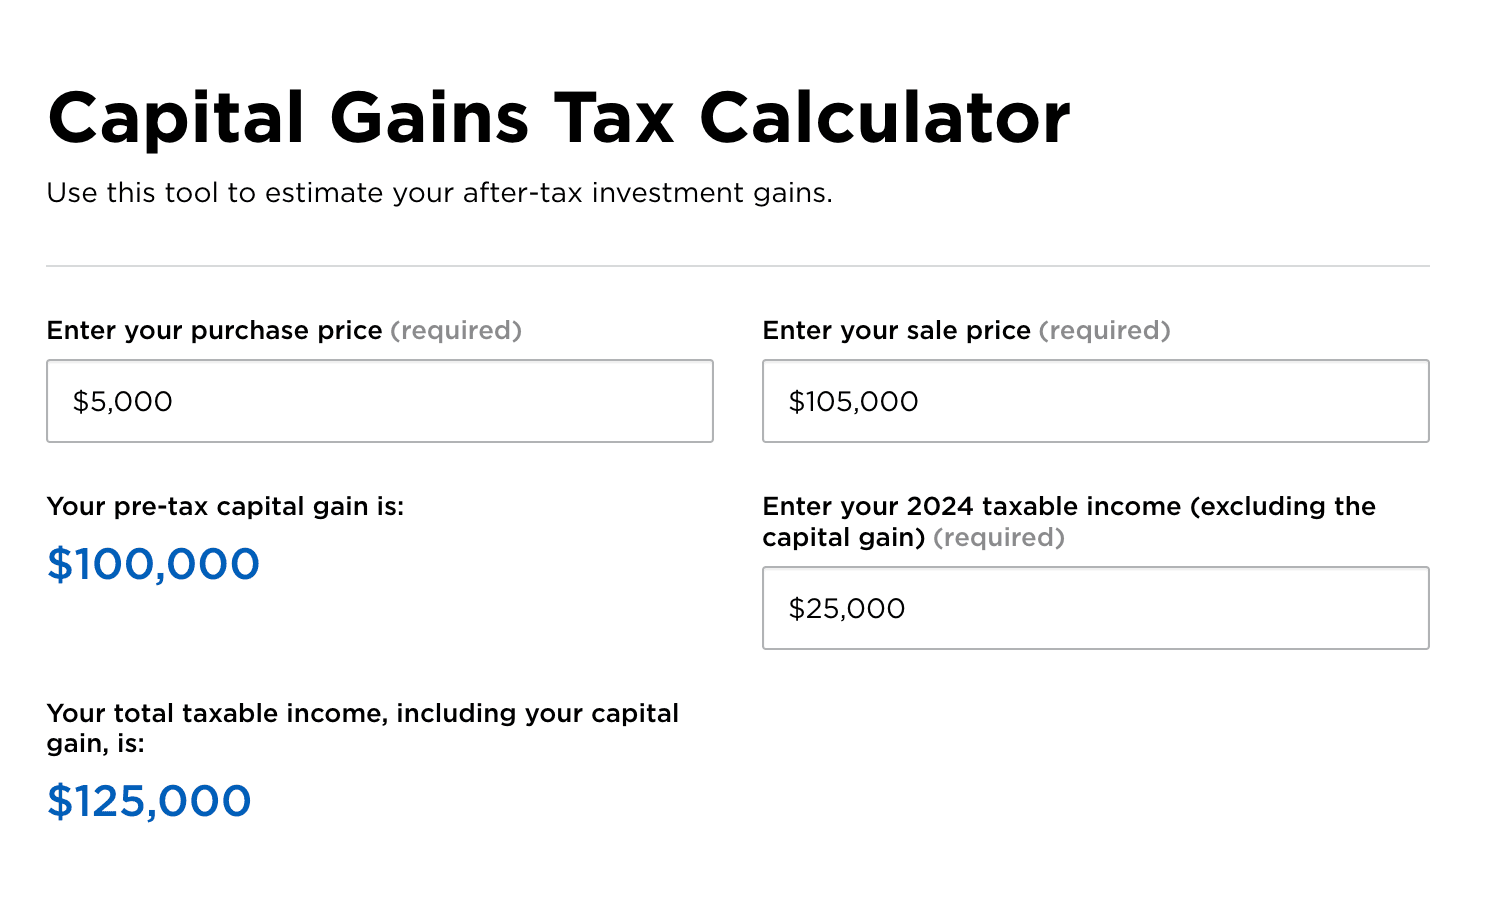The width and height of the screenshot is (1488, 898).
Task: Focus the sale price field showing $105,000
Action: click(1096, 401)
